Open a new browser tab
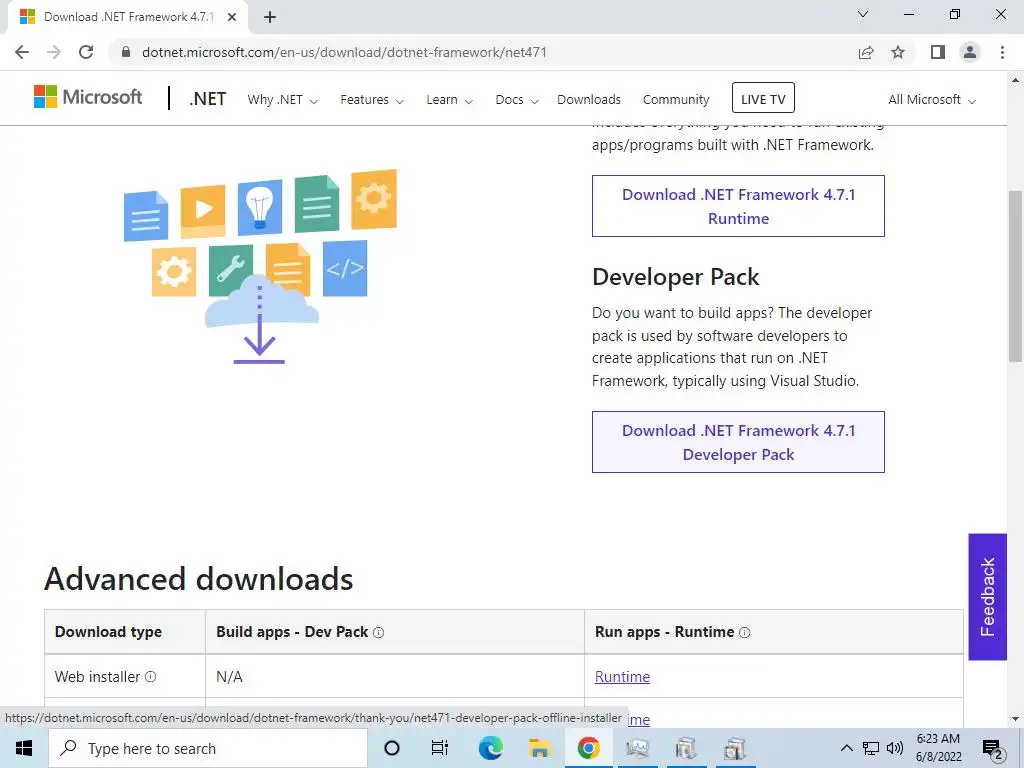Viewport: 1024px width, 768px height. click(x=270, y=17)
